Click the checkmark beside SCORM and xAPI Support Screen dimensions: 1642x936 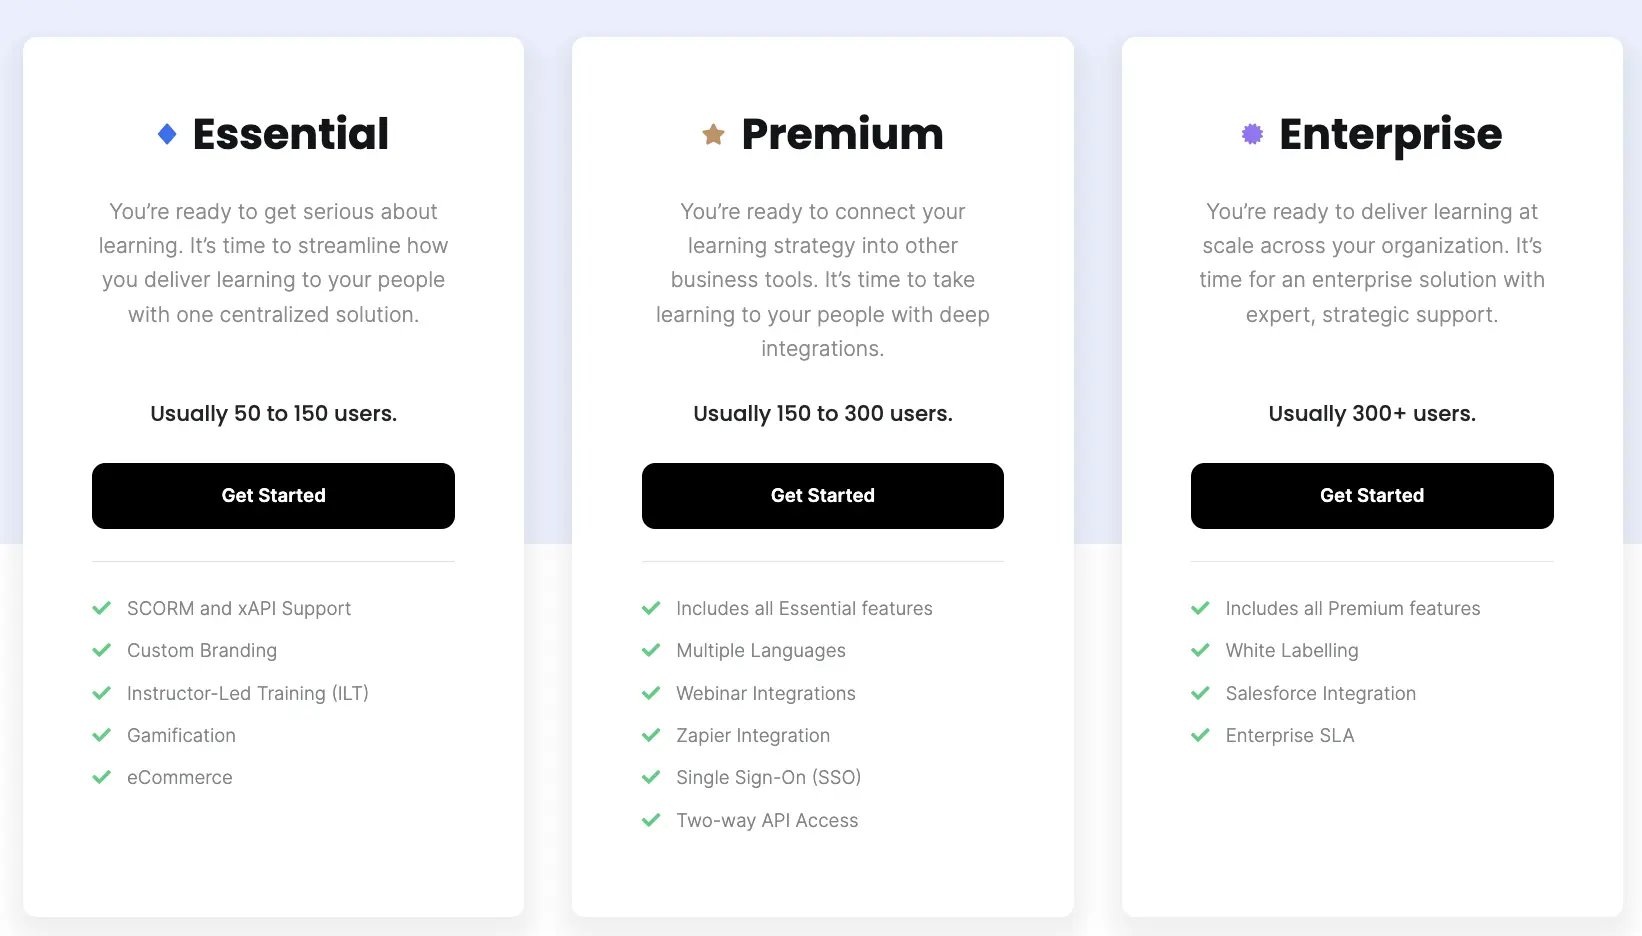click(102, 608)
